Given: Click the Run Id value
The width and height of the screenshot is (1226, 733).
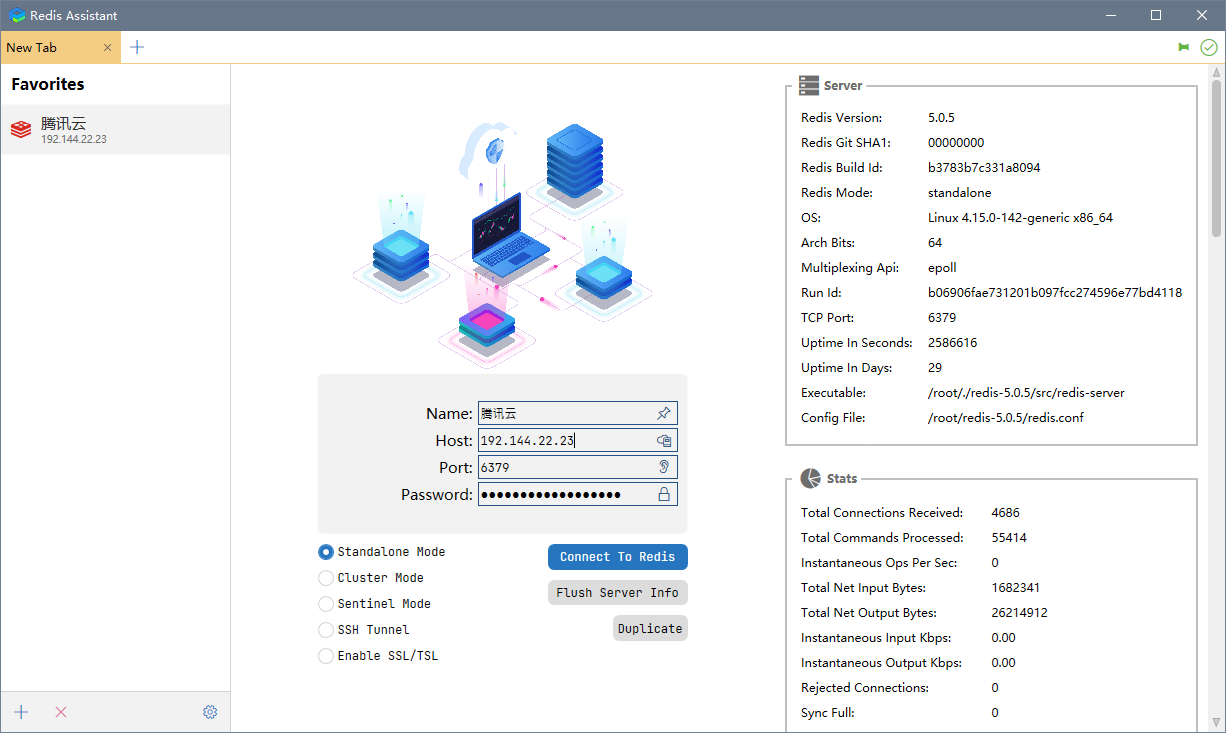Looking at the screenshot, I should (x=1055, y=293).
